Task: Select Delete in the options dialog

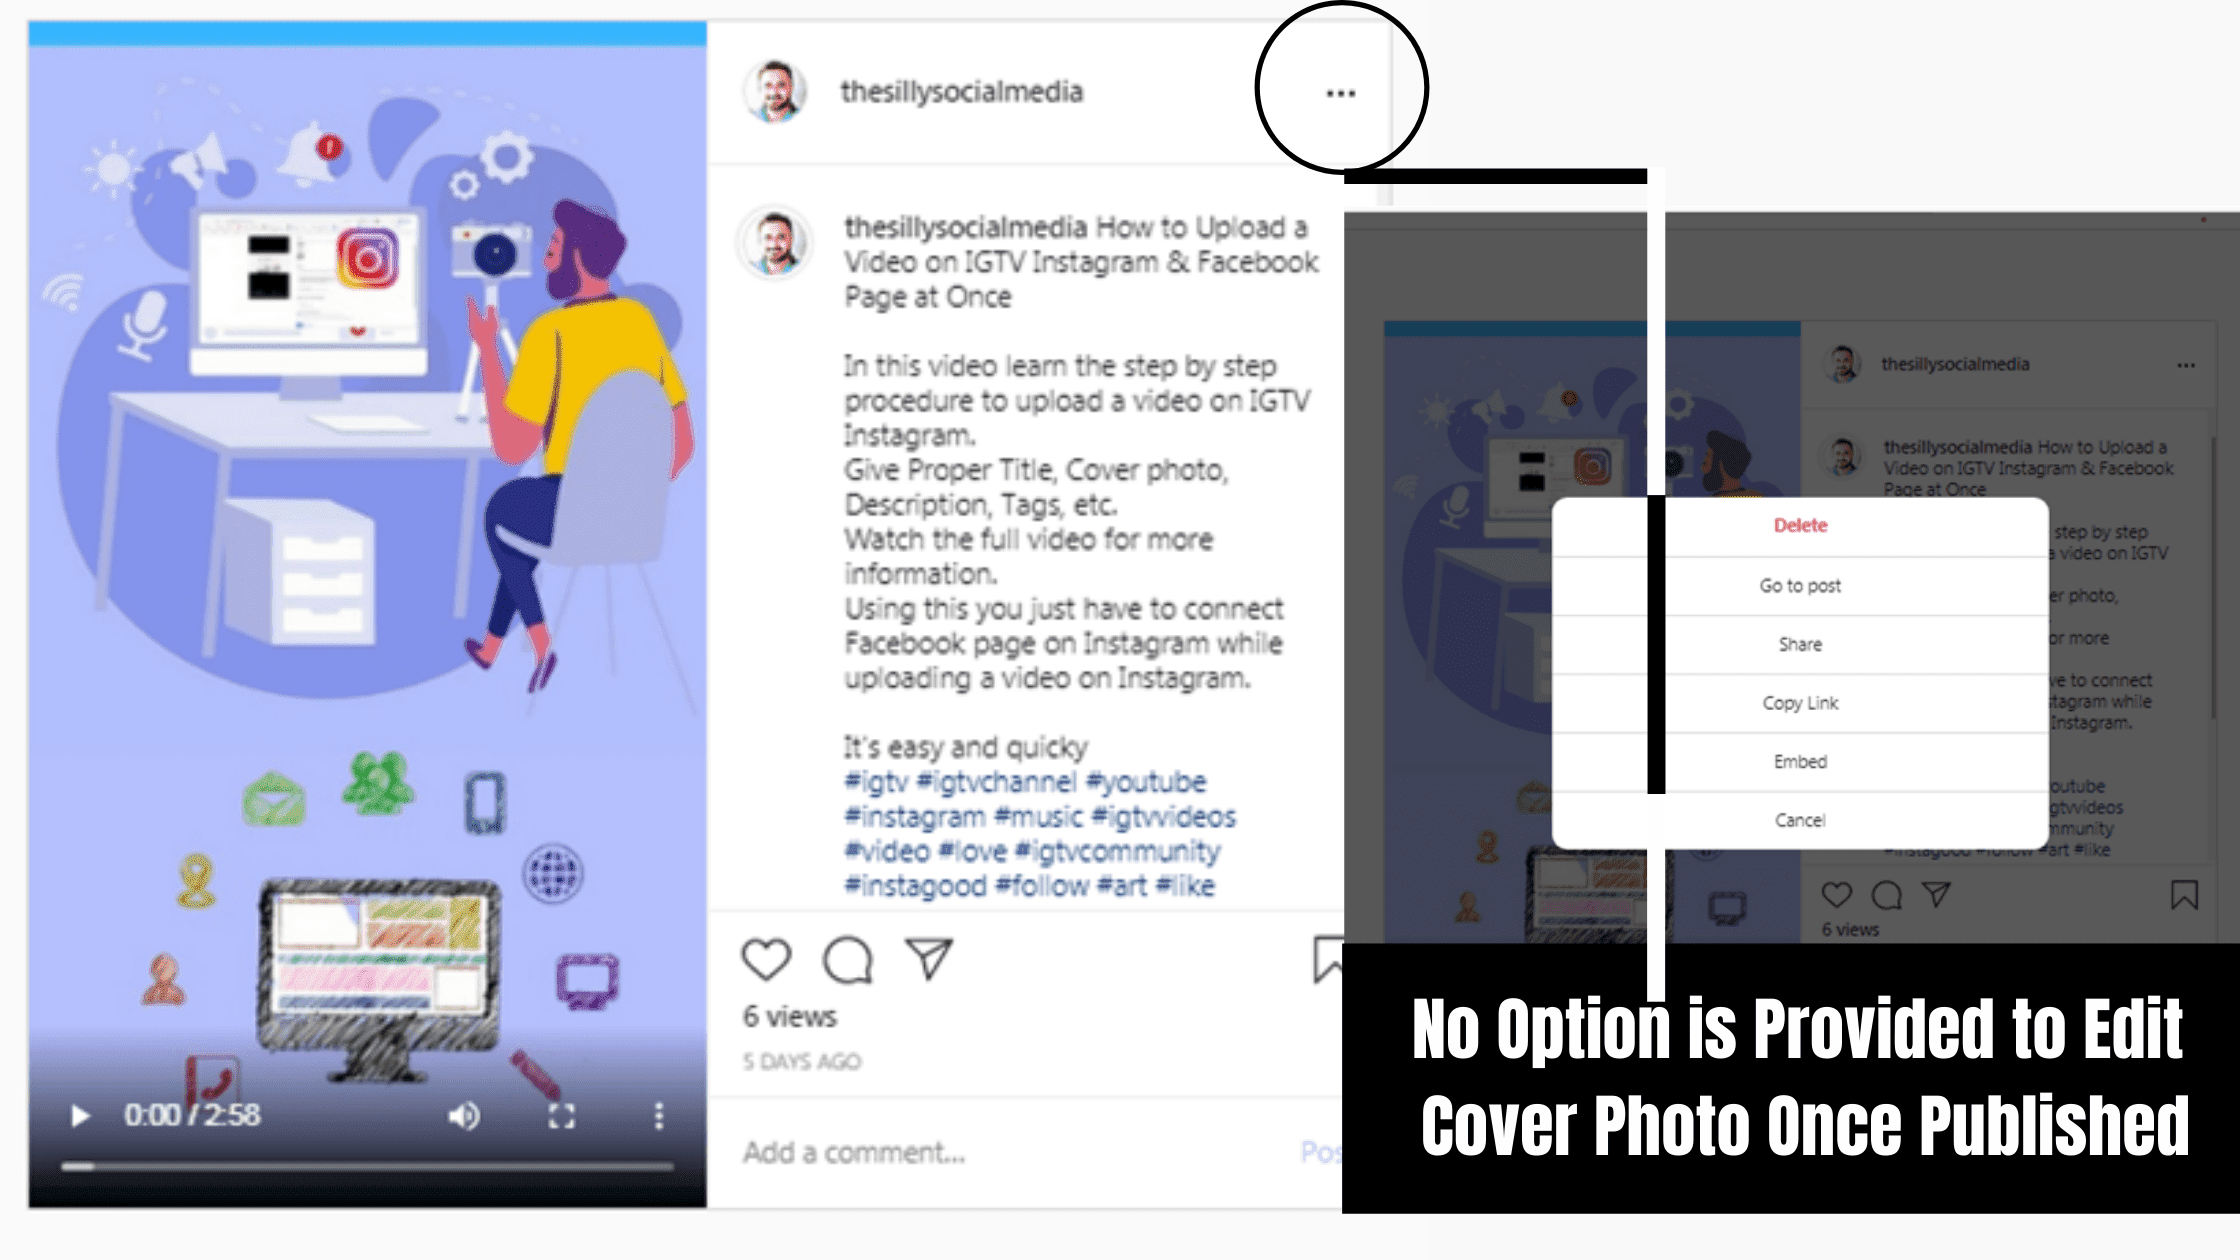Action: [1800, 526]
